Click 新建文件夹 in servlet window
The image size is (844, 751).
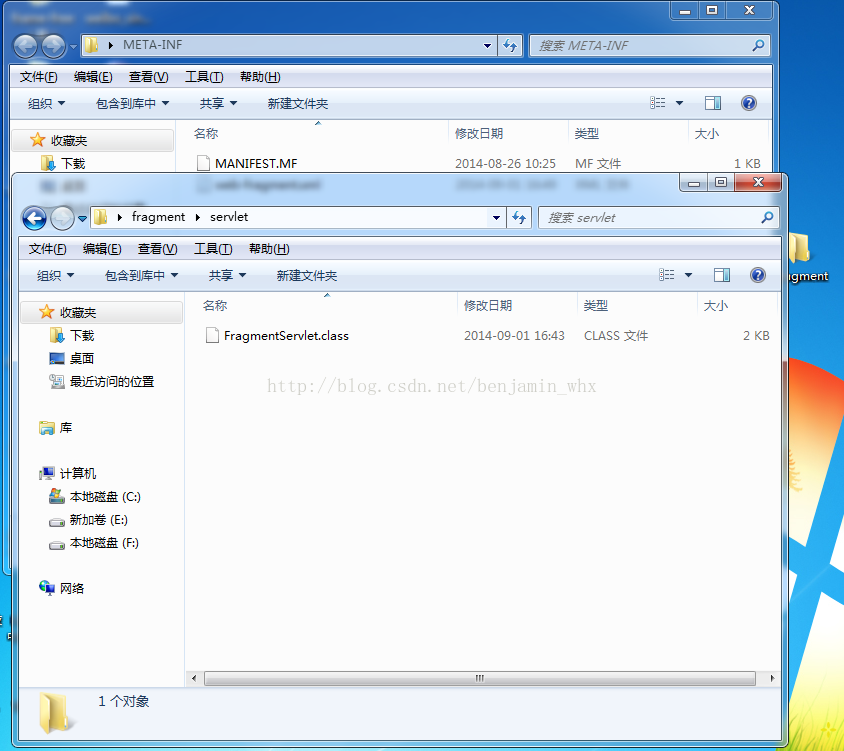(307, 276)
